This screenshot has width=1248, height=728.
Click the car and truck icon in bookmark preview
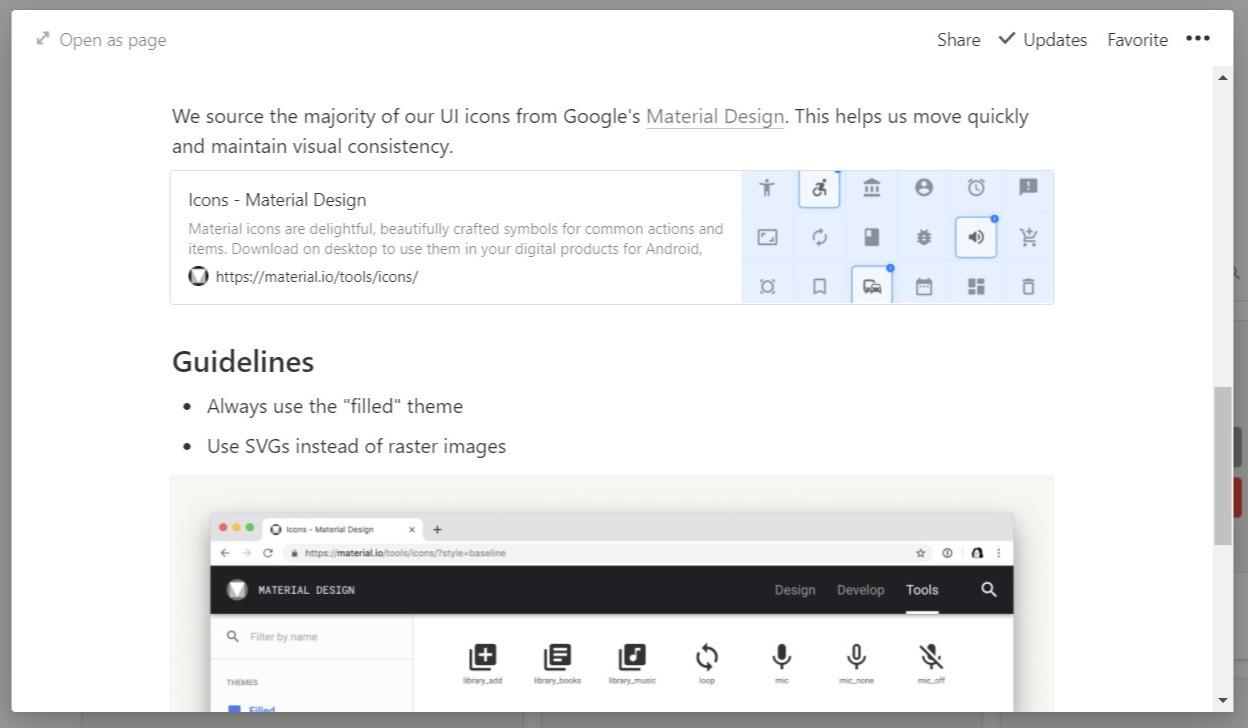pyautogui.click(x=872, y=286)
